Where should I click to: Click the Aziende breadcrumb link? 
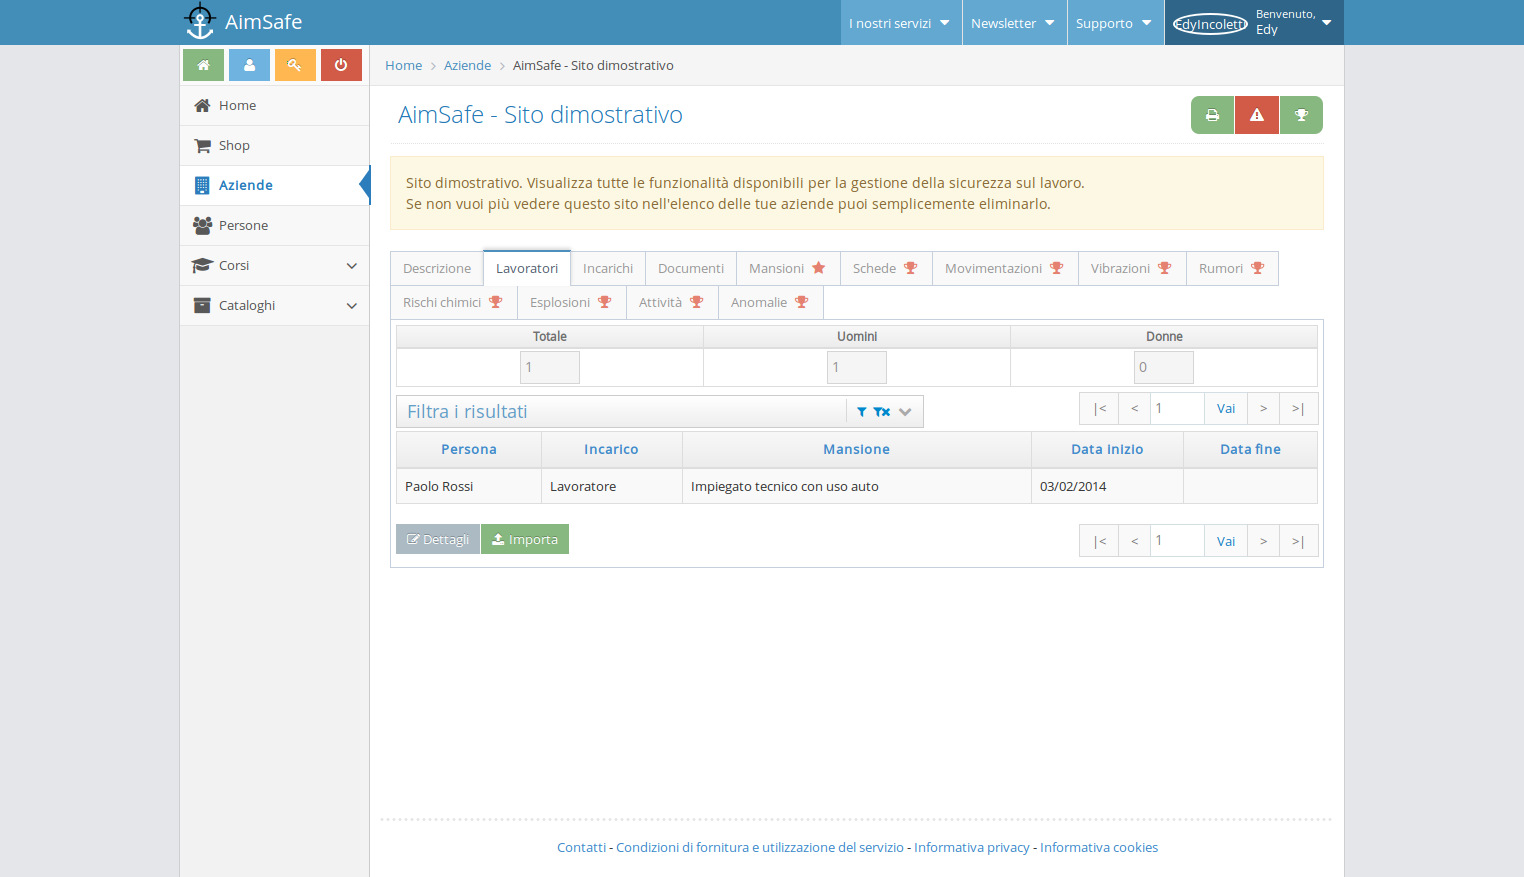coord(468,65)
